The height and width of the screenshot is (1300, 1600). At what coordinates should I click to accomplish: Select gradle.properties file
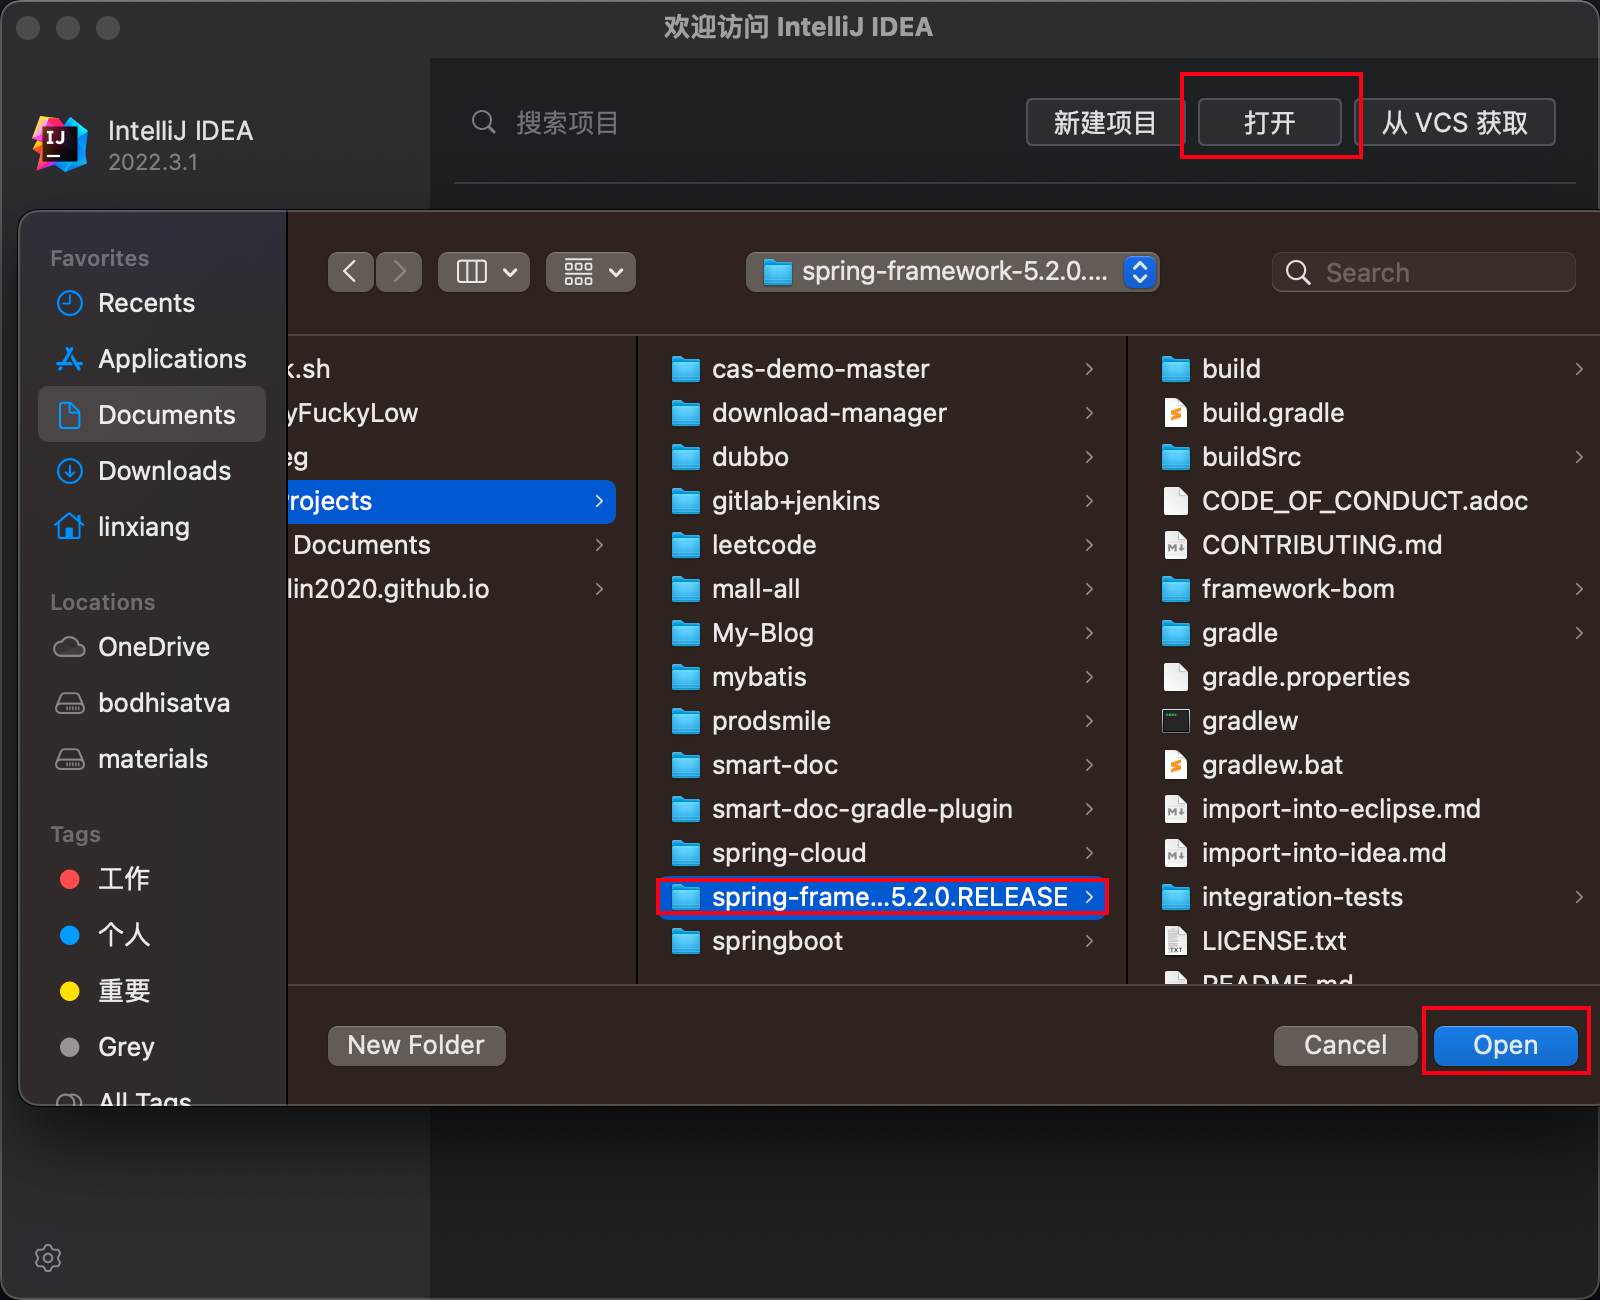(x=1372, y=677)
